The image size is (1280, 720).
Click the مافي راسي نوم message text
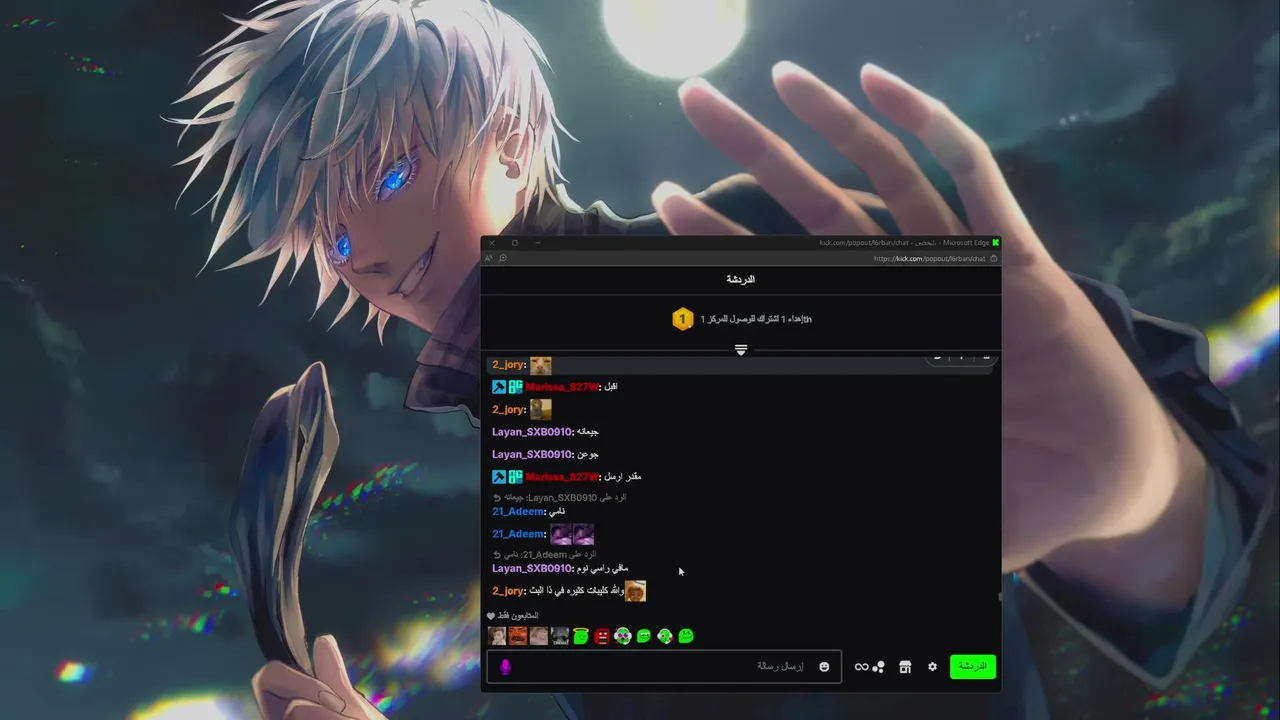(x=603, y=568)
